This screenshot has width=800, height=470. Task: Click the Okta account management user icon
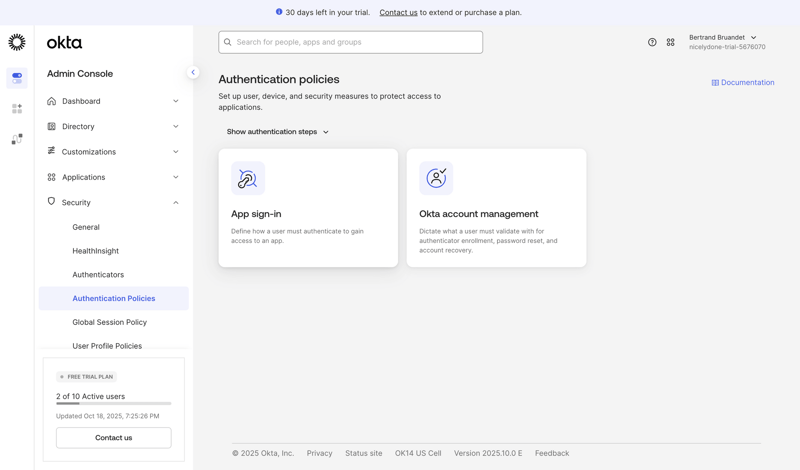436,178
